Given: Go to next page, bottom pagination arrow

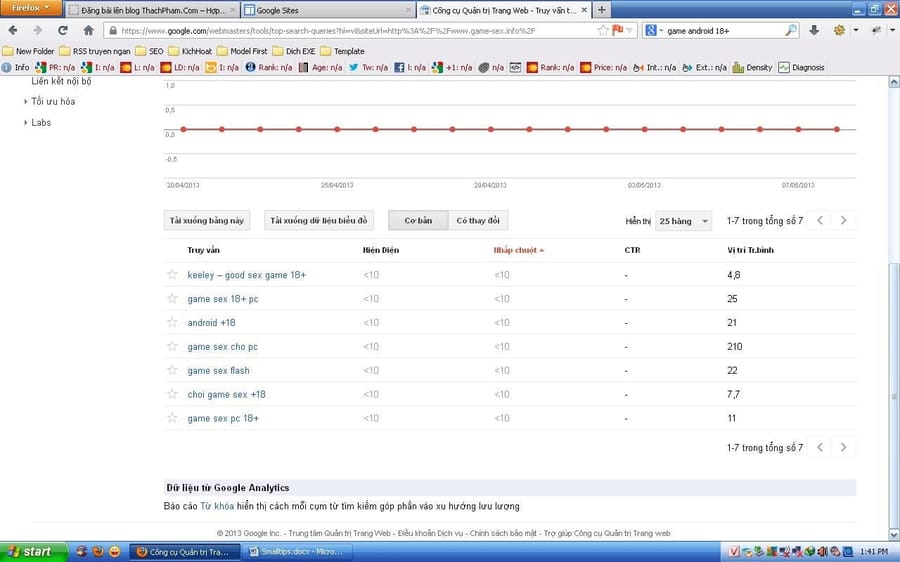Looking at the screenshot, I should (x=843, y=447).
